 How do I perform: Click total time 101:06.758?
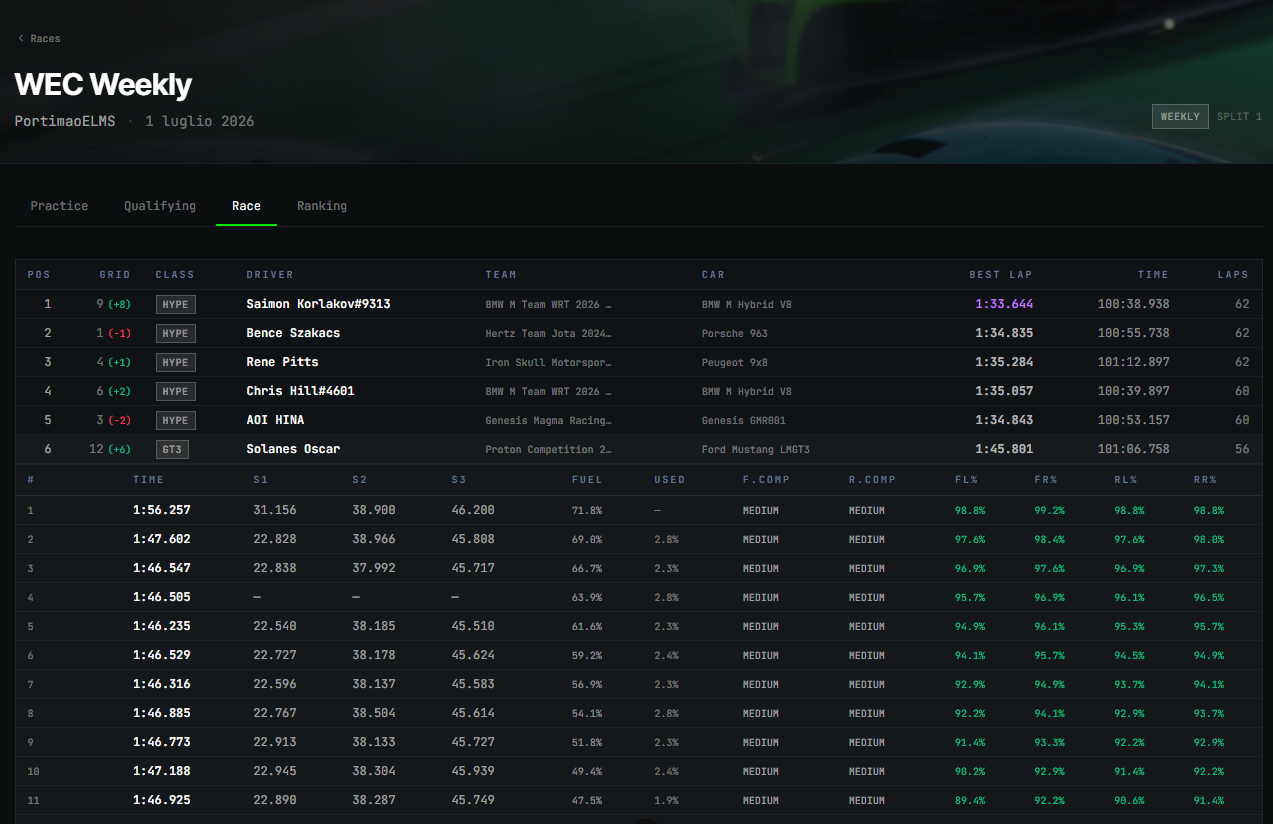coord(1133,449)
